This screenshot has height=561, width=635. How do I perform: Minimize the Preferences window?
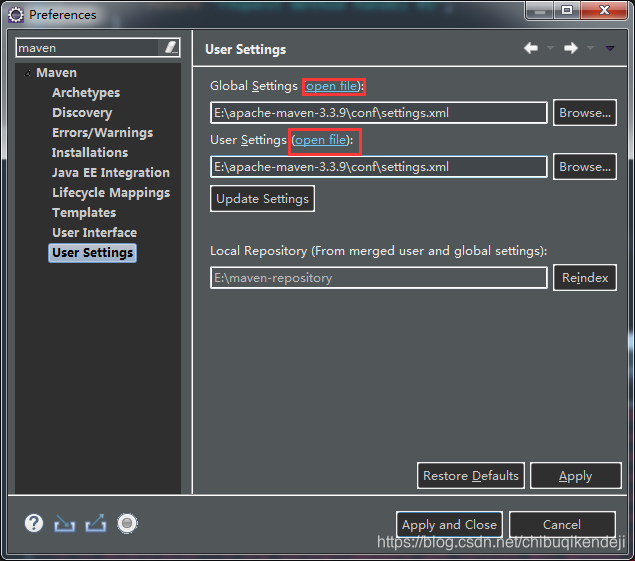(x=540, y=10)
